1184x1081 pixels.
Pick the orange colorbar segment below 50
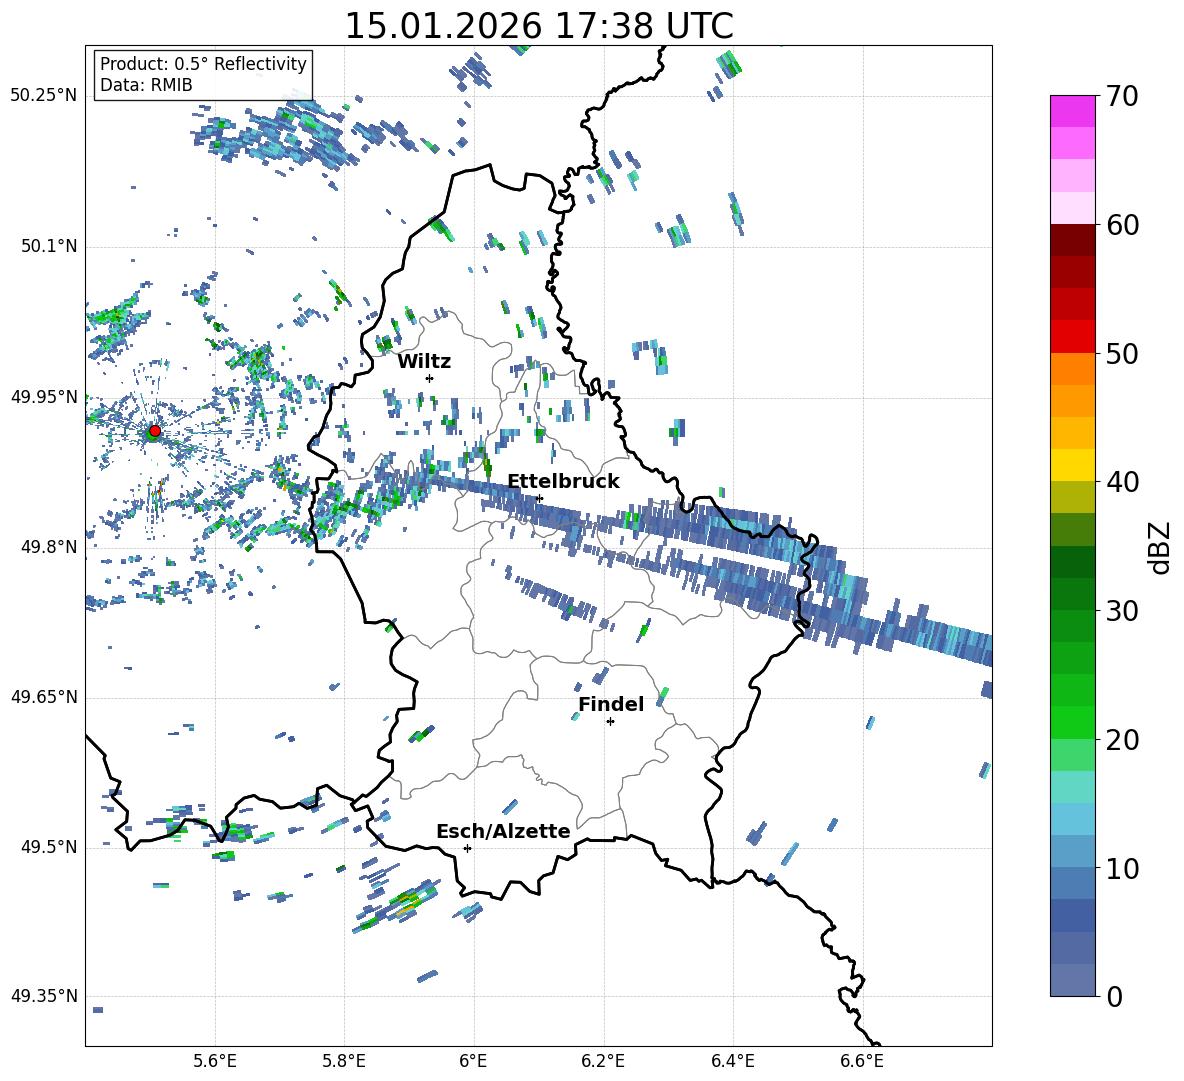(x=1073, y=368)
